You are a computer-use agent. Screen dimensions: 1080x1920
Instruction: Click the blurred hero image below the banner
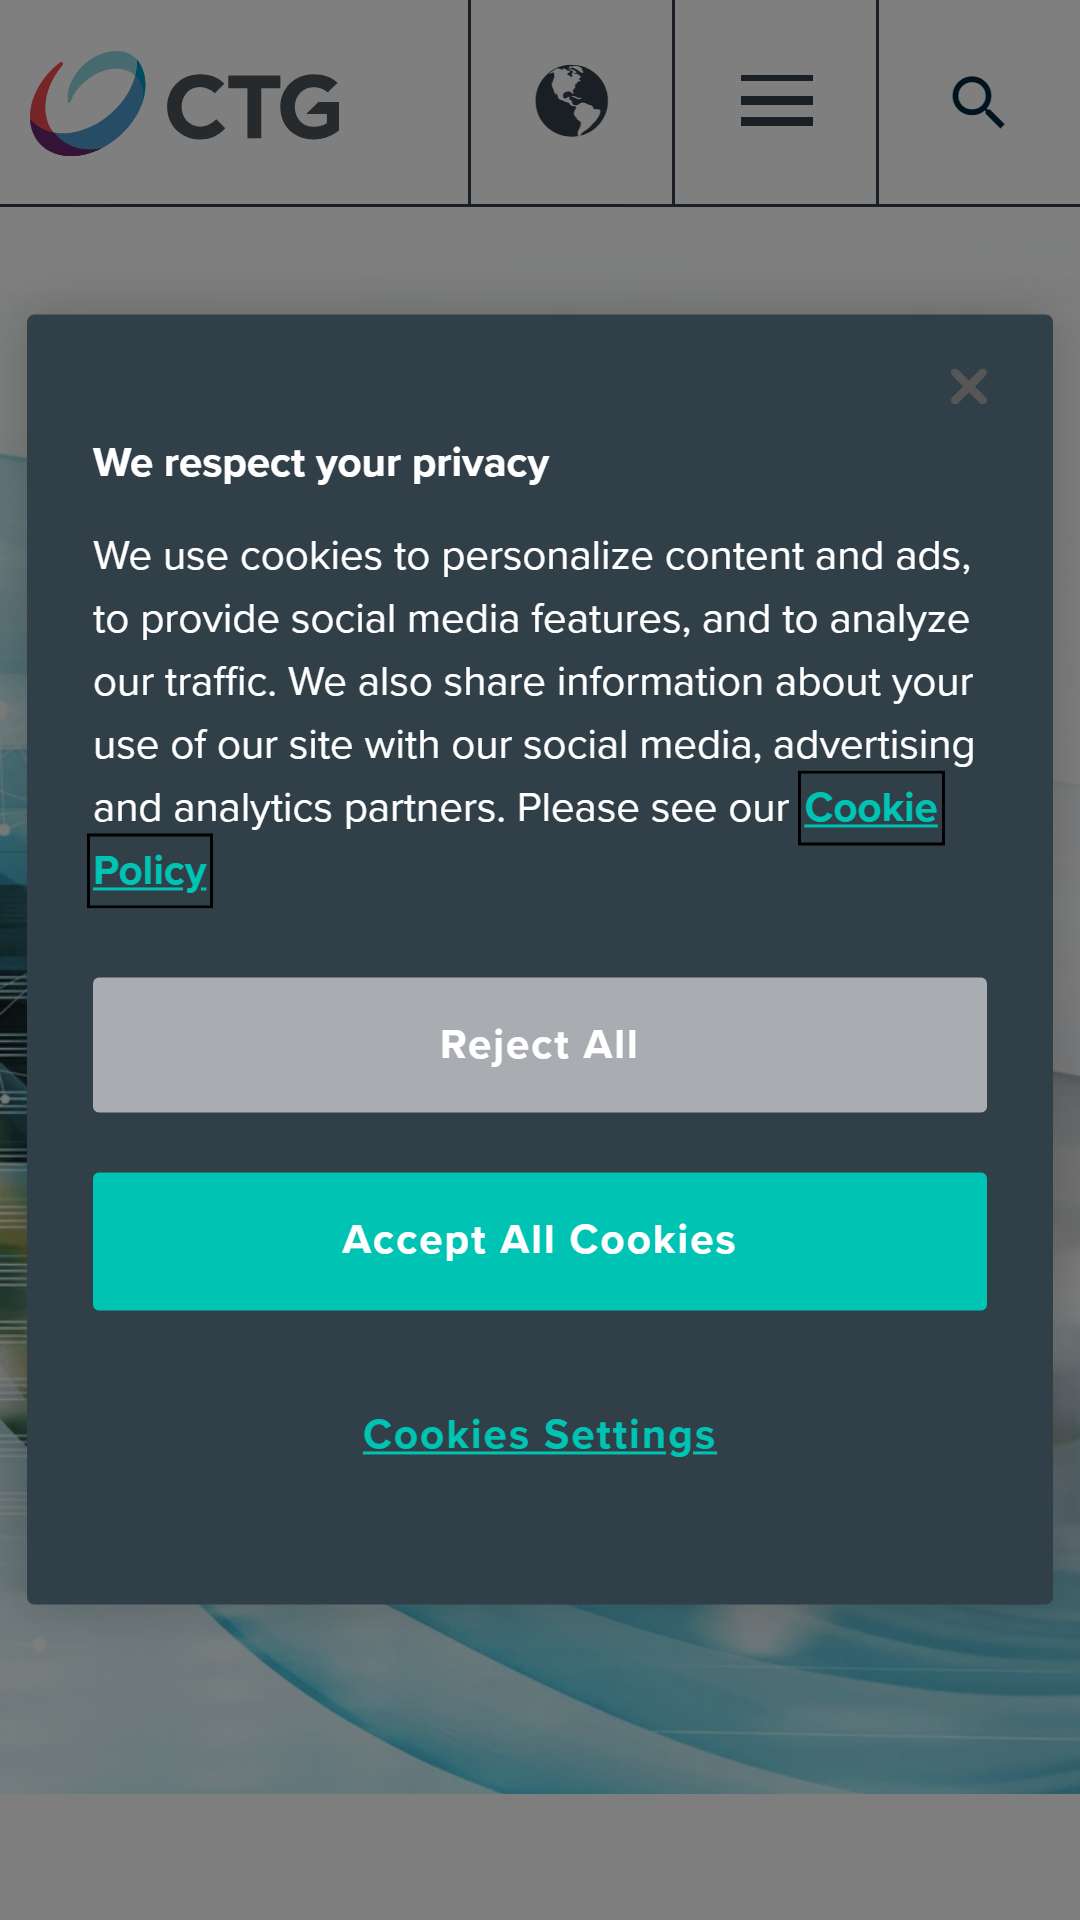click(540, 1698)
